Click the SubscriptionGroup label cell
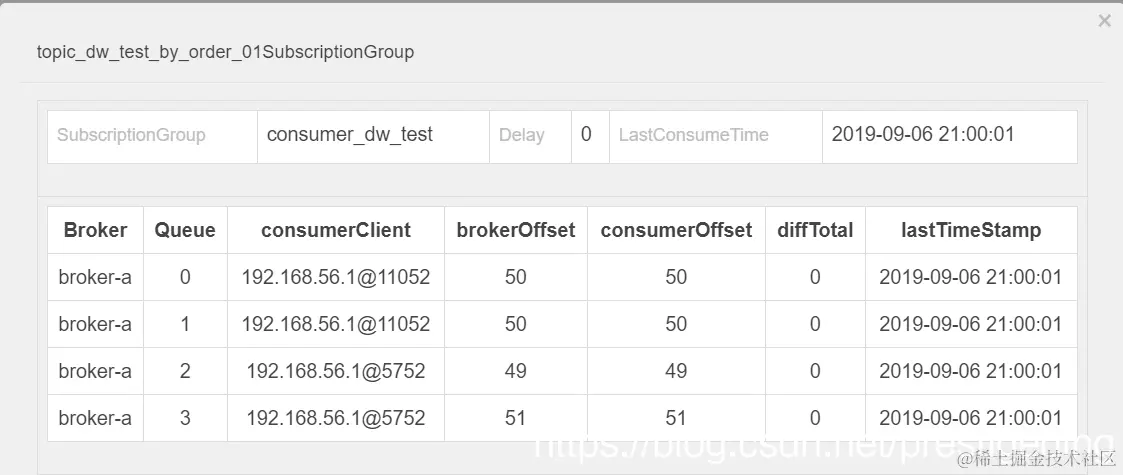The height and width of the screenshot is (475, 1123). 131,135
